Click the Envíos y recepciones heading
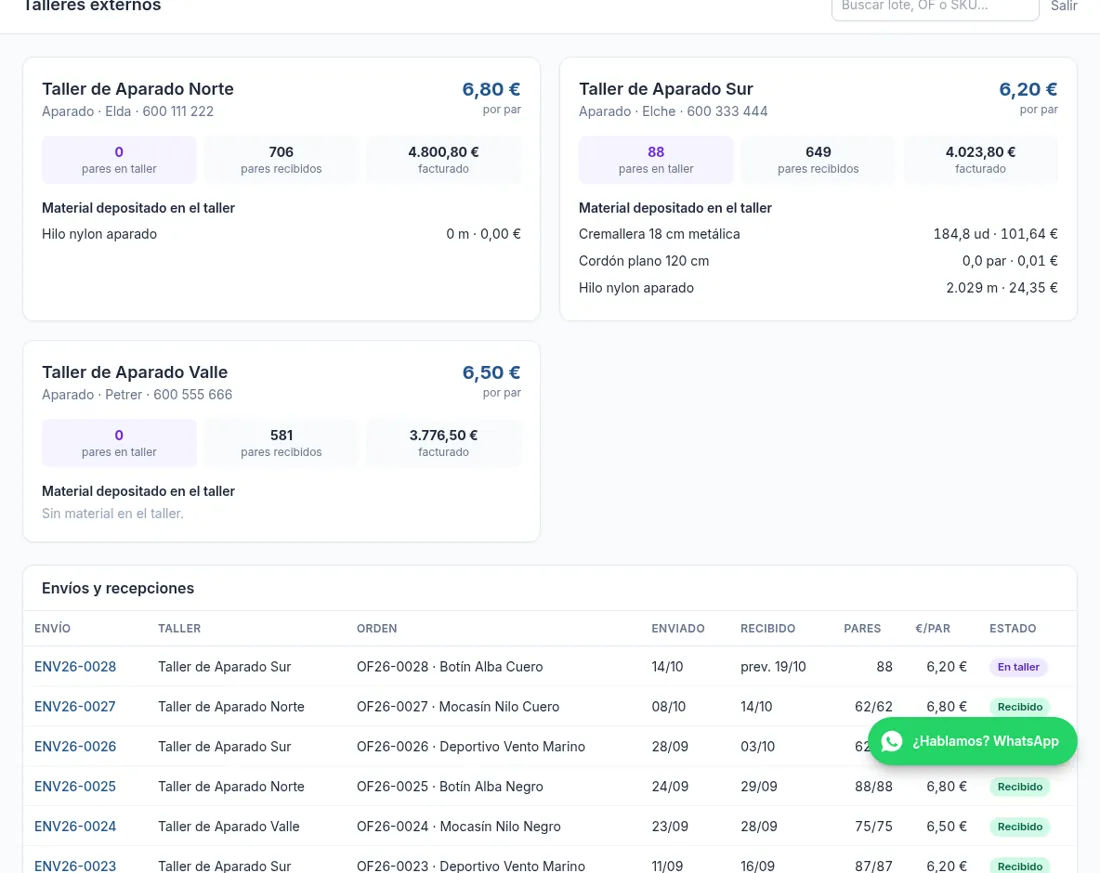This screenshot has width=1100, height=873. (118, 588)
